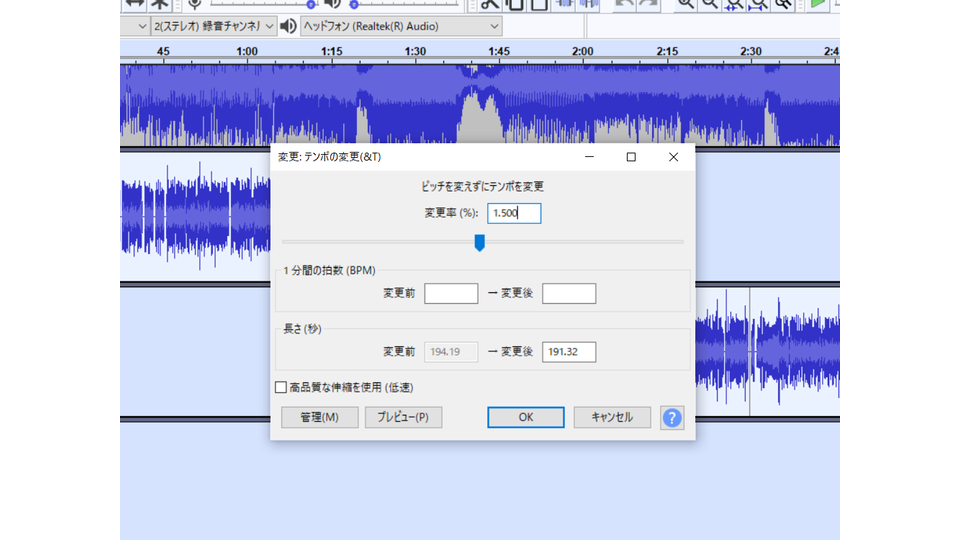
Task: Click the 変更率 (%) input field
Action: 514,213
